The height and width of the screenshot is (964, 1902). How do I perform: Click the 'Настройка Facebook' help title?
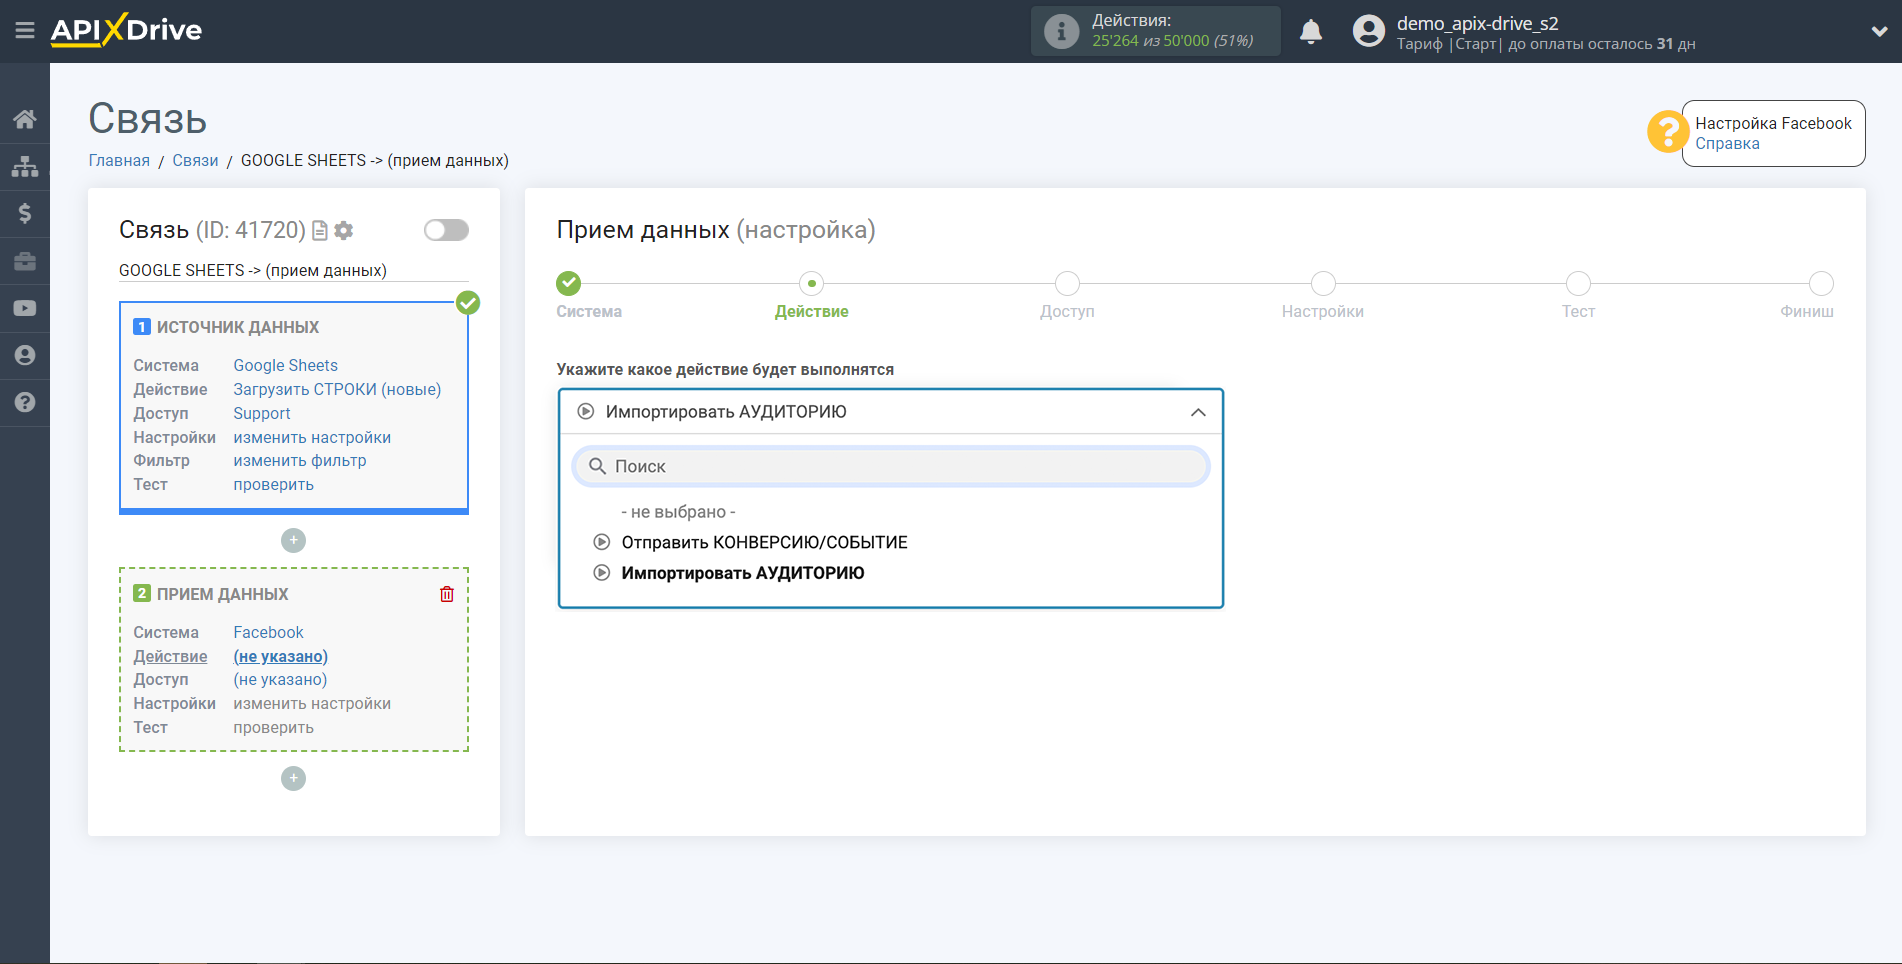coord(1773,123)
